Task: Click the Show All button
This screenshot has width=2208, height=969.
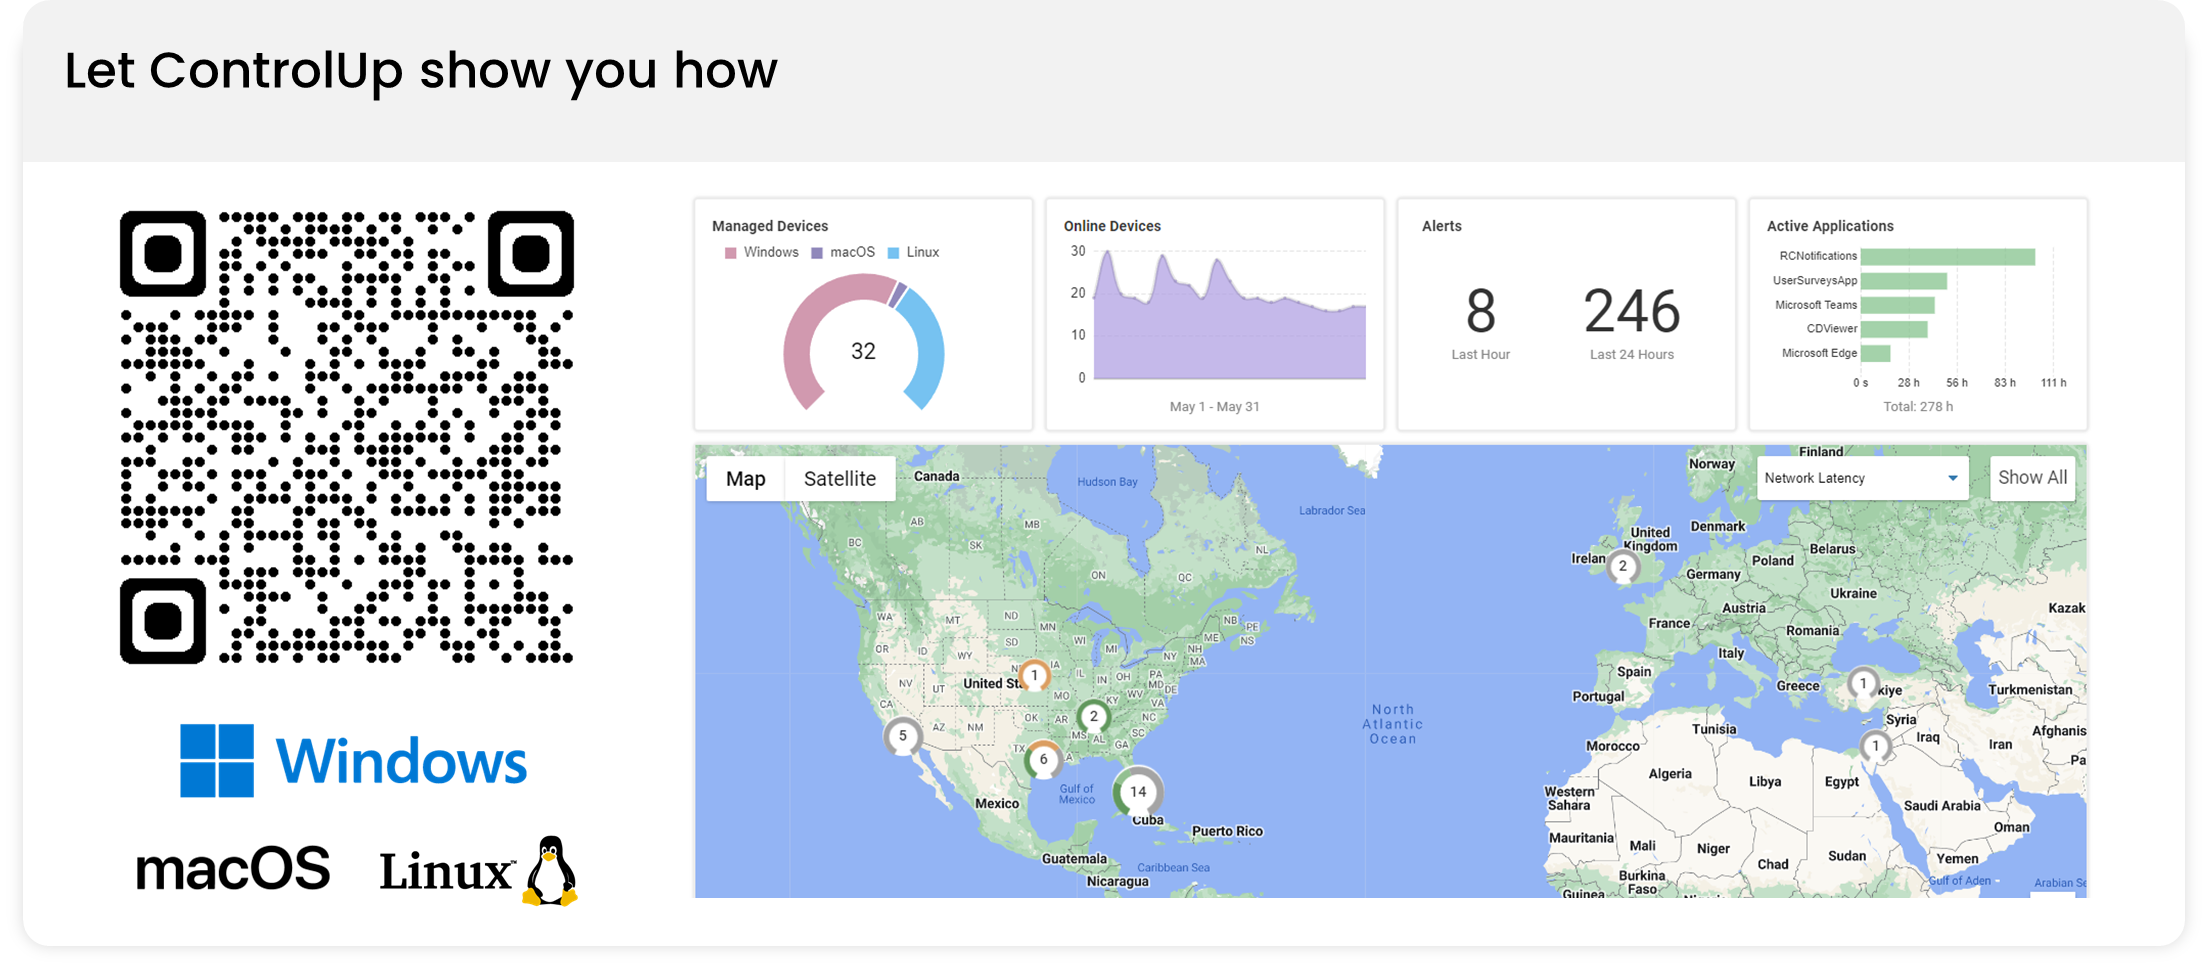Action: pos(2032,478)
